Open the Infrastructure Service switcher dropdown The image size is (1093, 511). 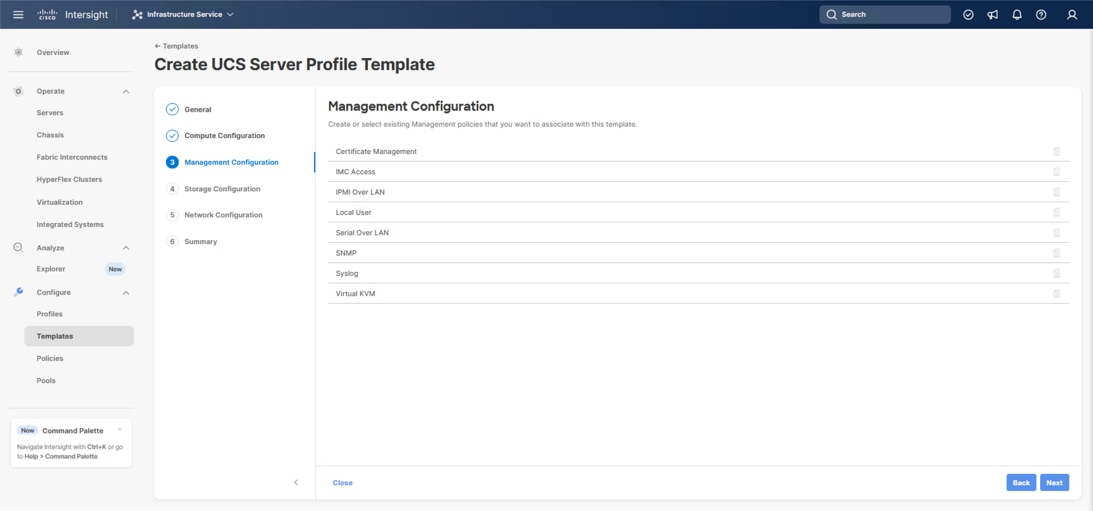click(x=183, y=15)
